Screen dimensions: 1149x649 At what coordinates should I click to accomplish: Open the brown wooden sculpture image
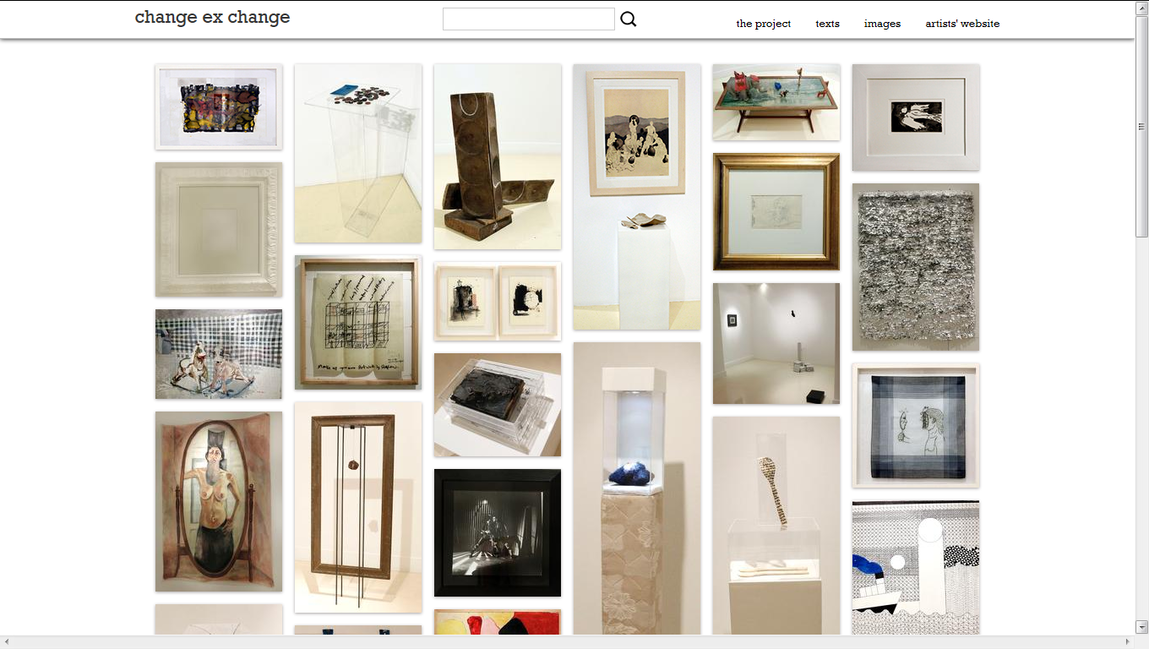click(x=497, y=156)
